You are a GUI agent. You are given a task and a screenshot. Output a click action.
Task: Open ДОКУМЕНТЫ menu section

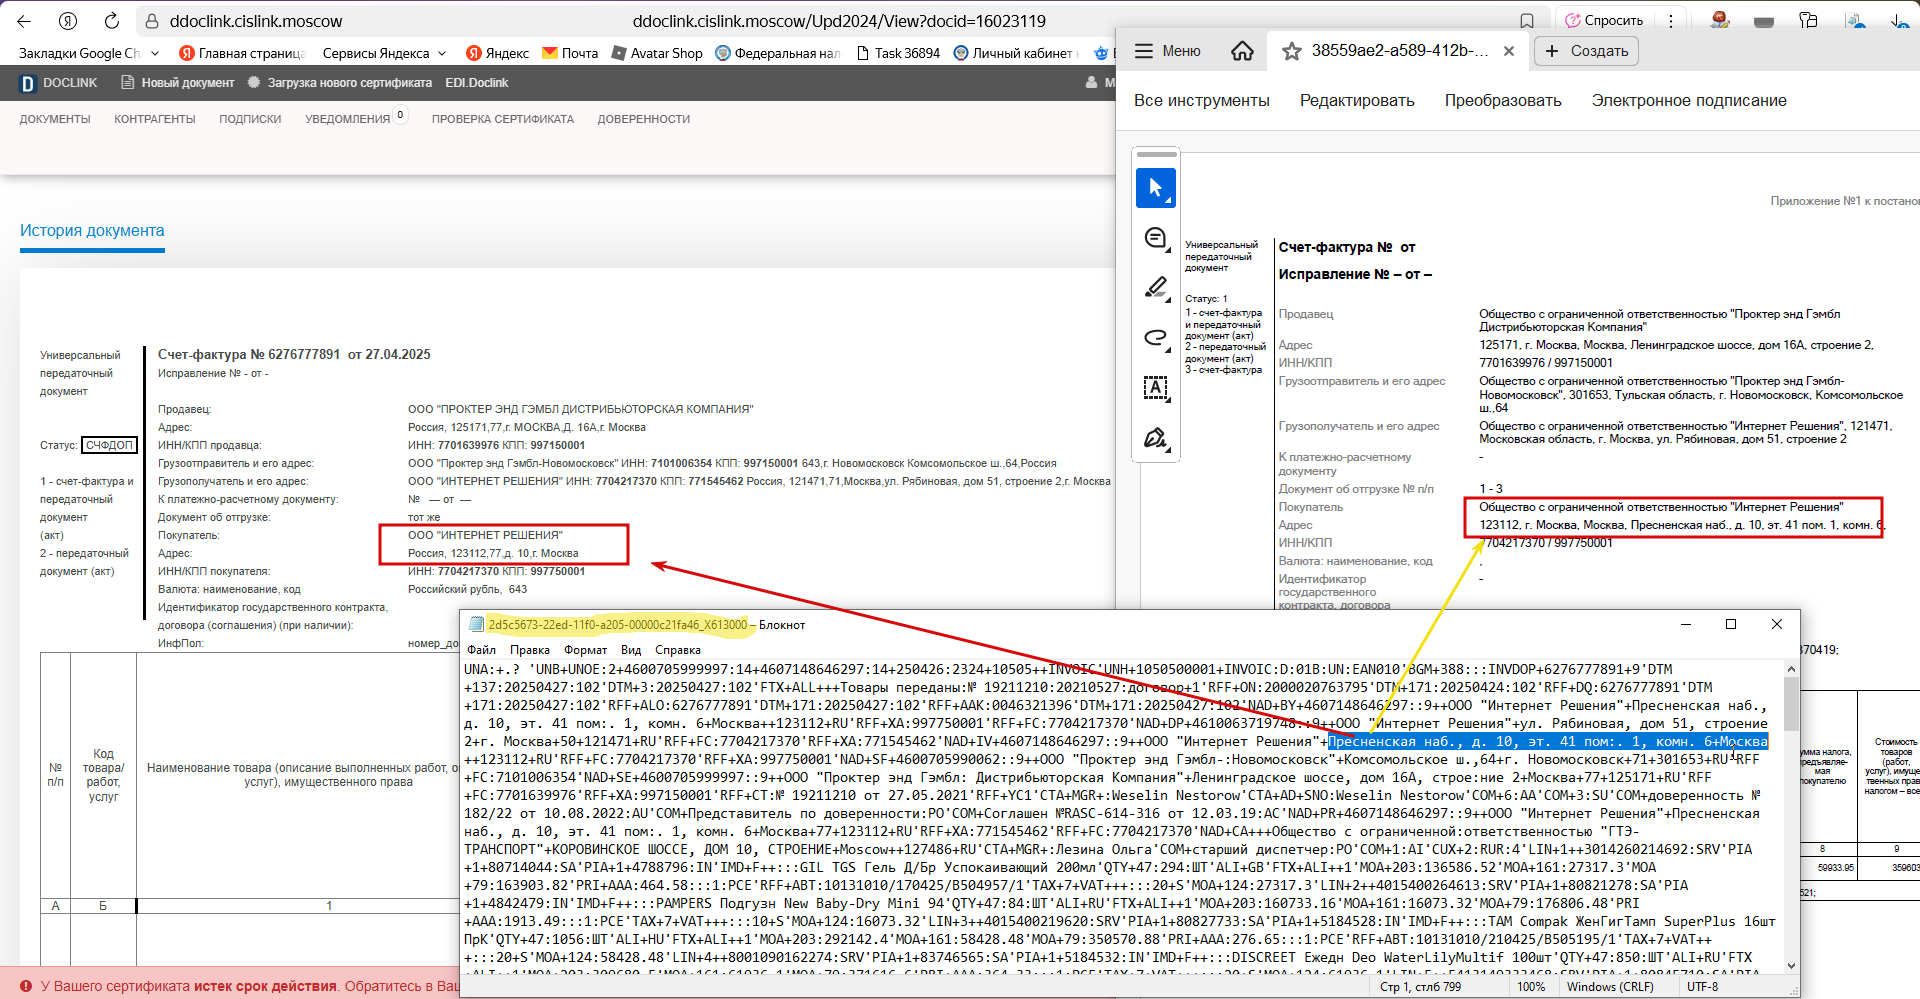[x=55, y=119]
